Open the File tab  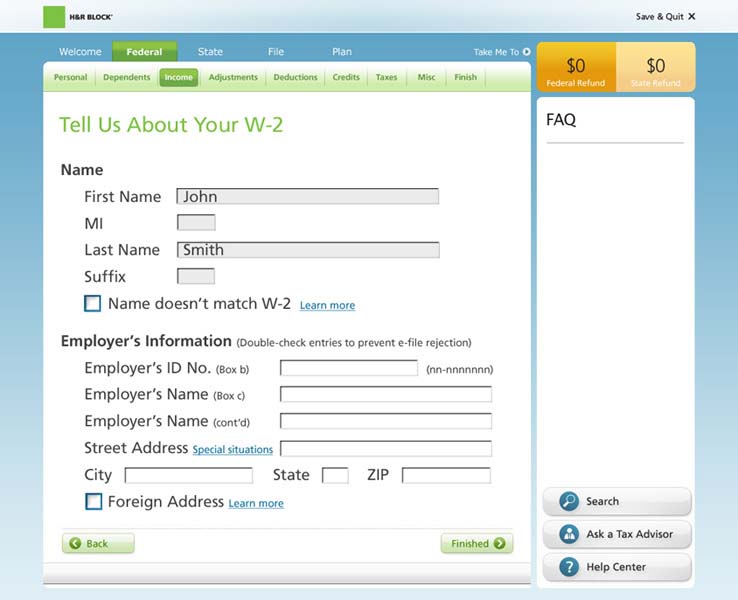pos(276,52)
